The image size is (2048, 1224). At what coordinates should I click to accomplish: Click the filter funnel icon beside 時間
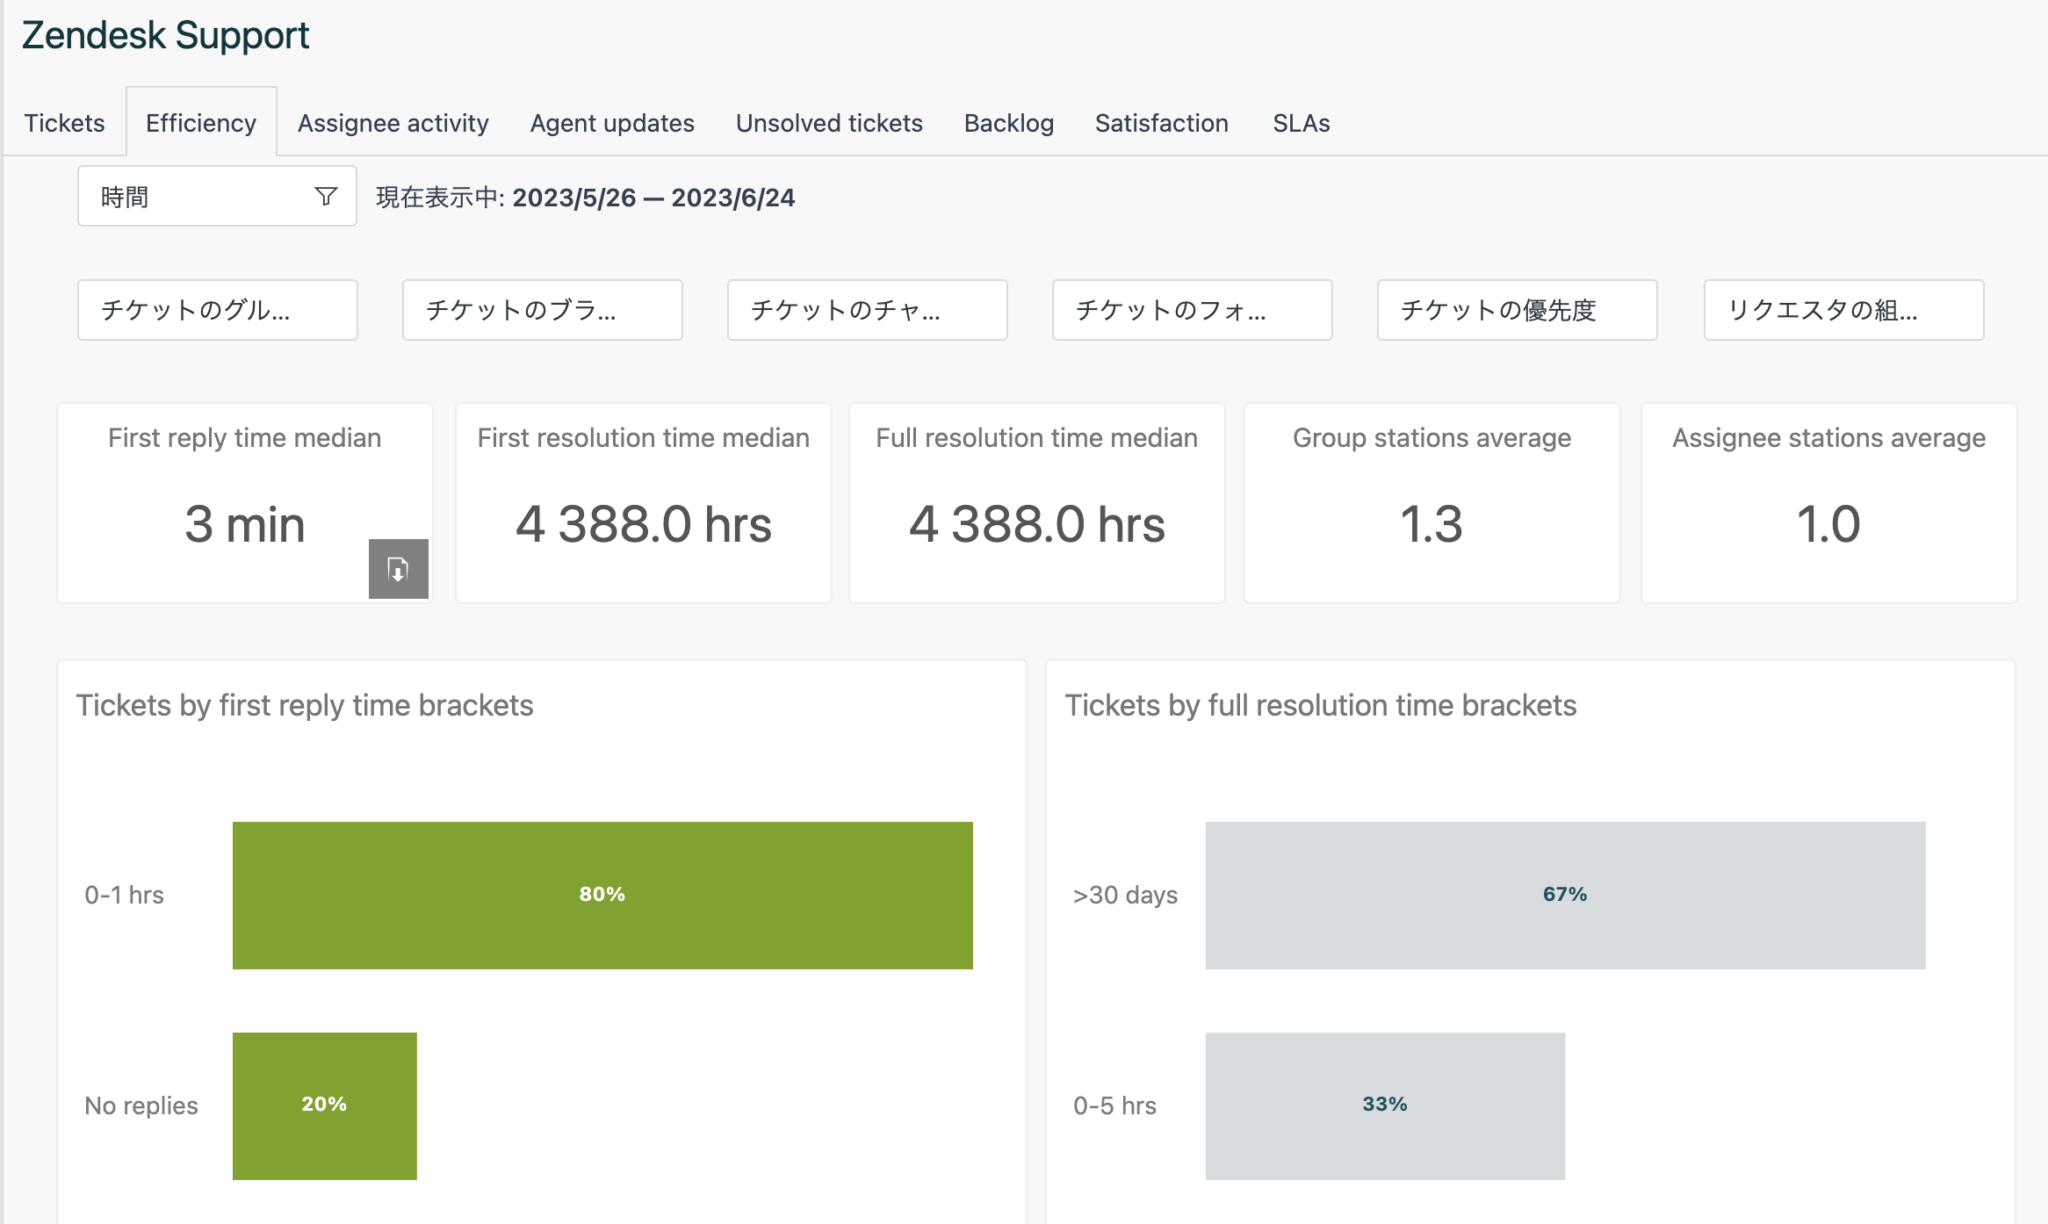tap(326, 196)
